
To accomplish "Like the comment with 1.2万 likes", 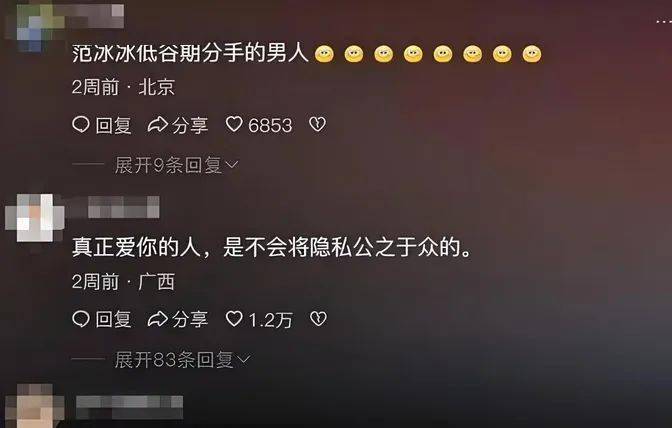I will [x=234, y=318].
